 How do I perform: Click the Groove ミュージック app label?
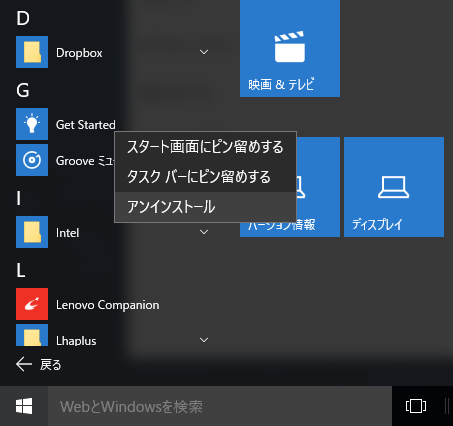tap(85, 161)
